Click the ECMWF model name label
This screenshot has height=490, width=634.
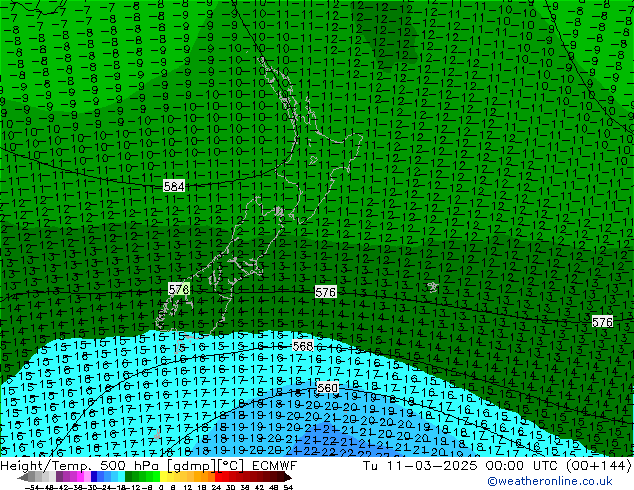(275, 466)
